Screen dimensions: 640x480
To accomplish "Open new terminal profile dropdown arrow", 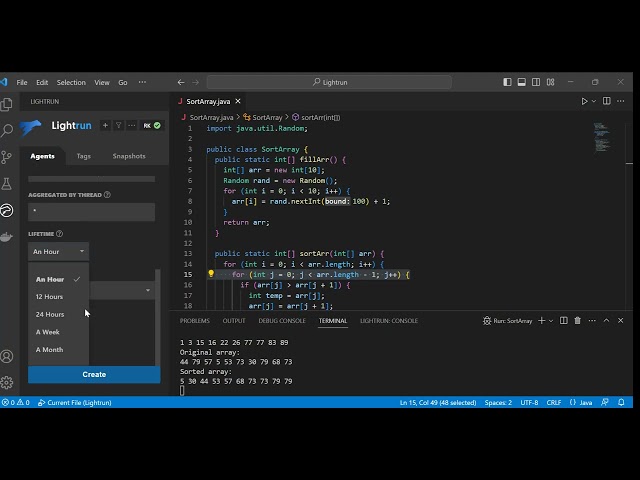I will click(551, 320).
